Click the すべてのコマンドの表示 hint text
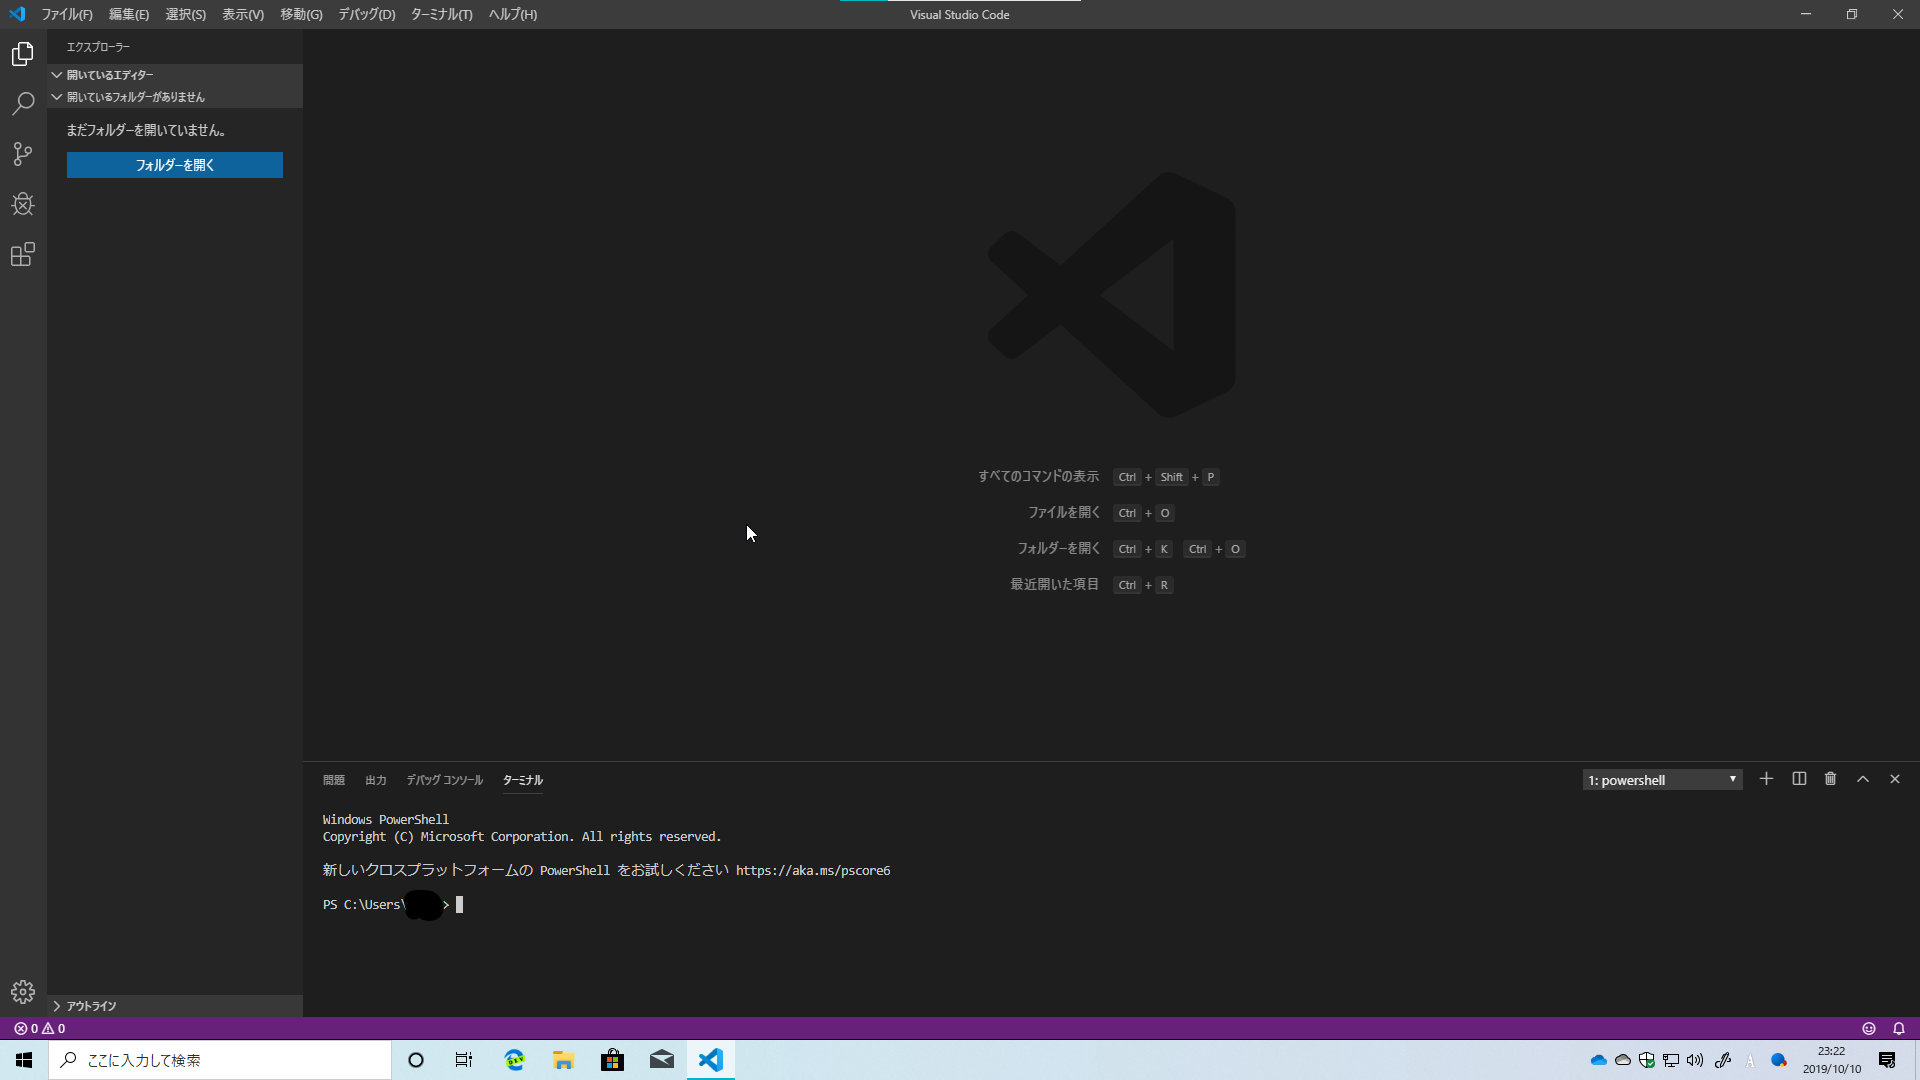This screenshot has height=1080, width=1920. pyautogui.click(x=1038, y=477)
